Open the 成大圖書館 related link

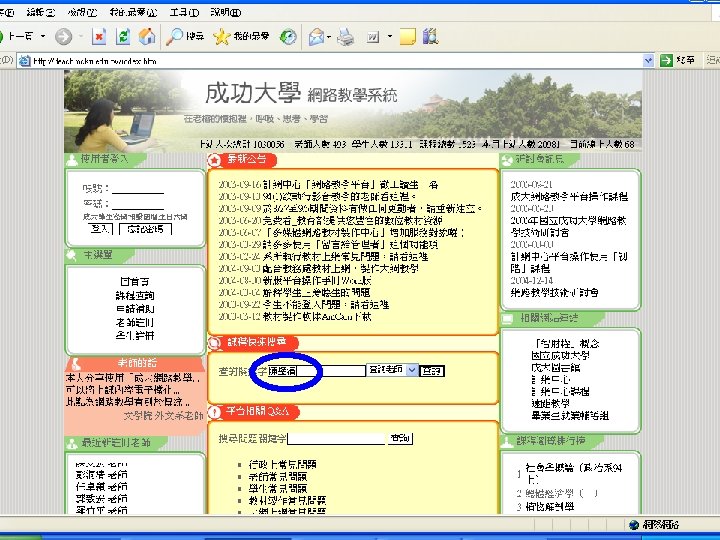556,367
